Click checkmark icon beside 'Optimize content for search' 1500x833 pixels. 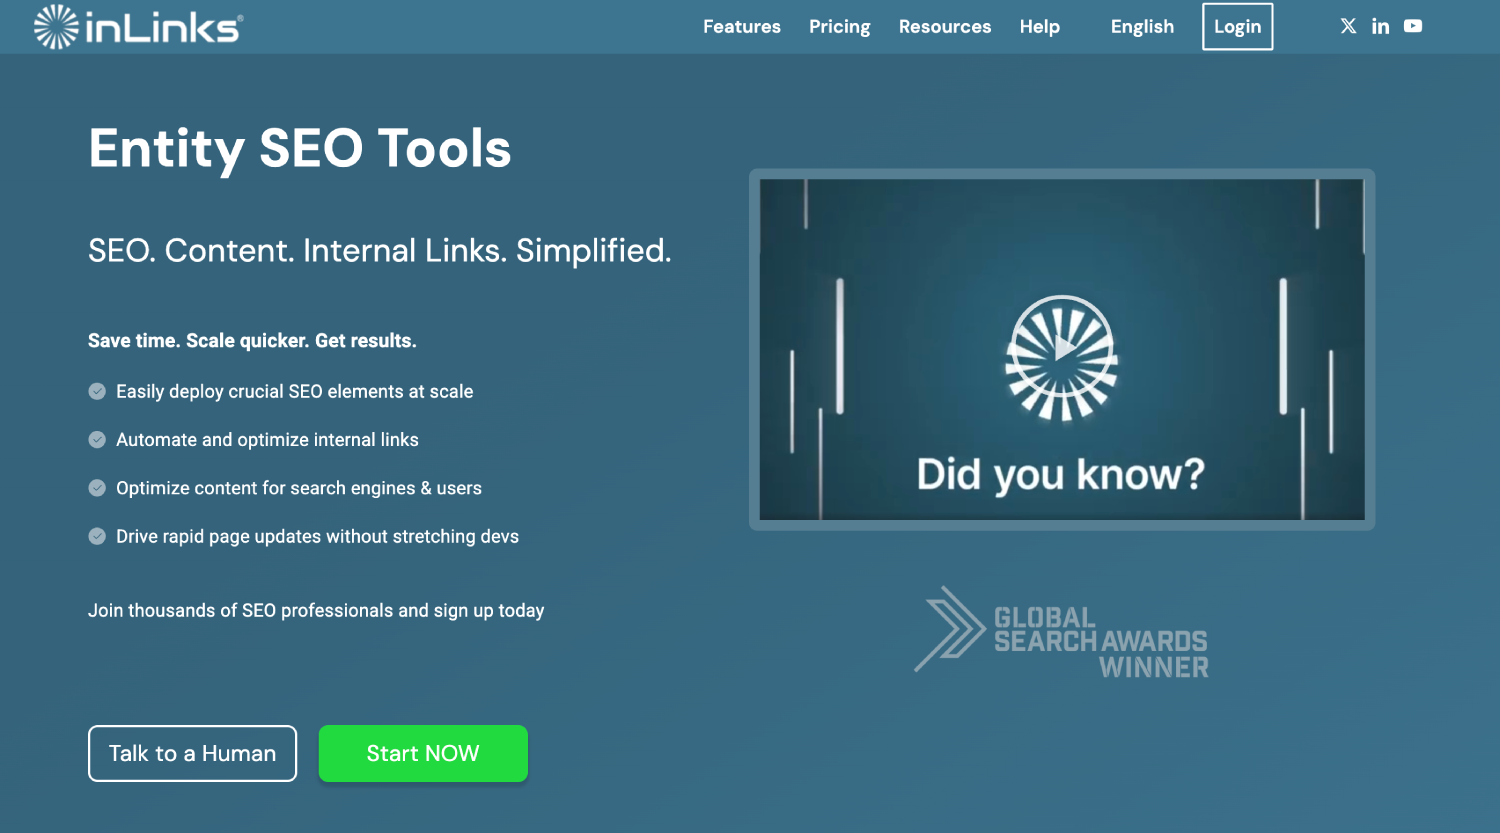97,488
